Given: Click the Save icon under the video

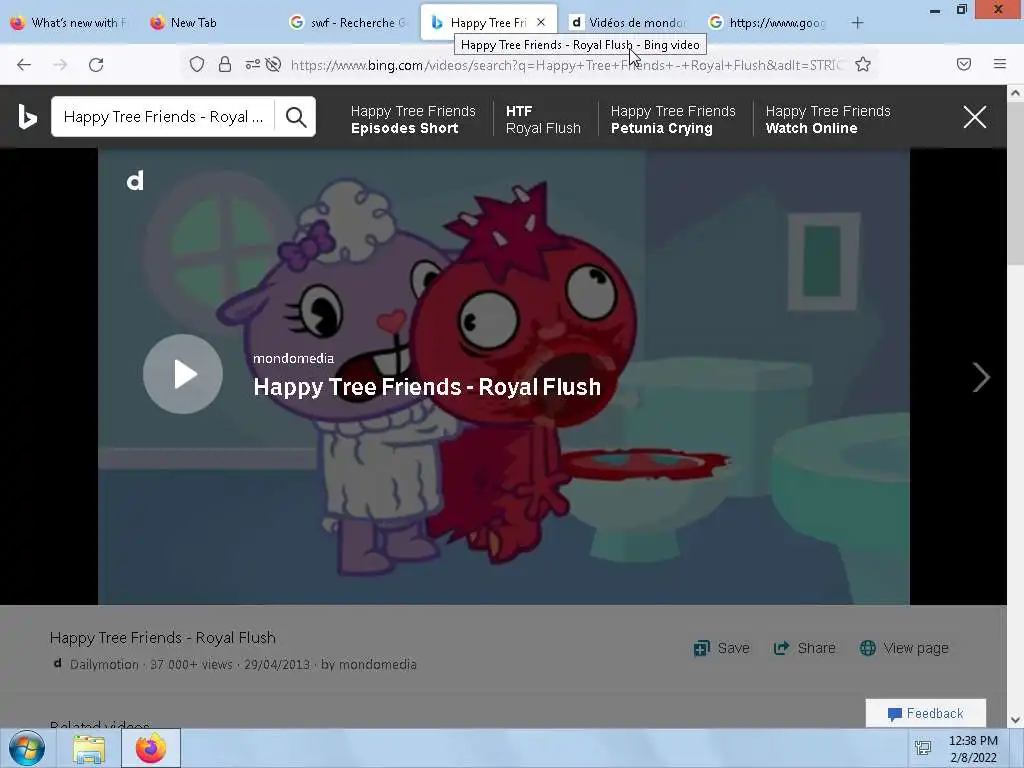Looking at the screenshot, I should tap(701, 648).
